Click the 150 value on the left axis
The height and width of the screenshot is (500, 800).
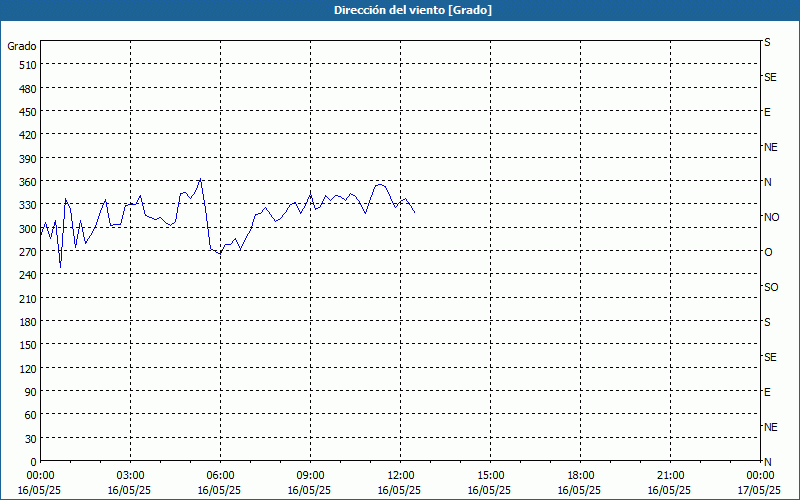(x=29, y=345)
